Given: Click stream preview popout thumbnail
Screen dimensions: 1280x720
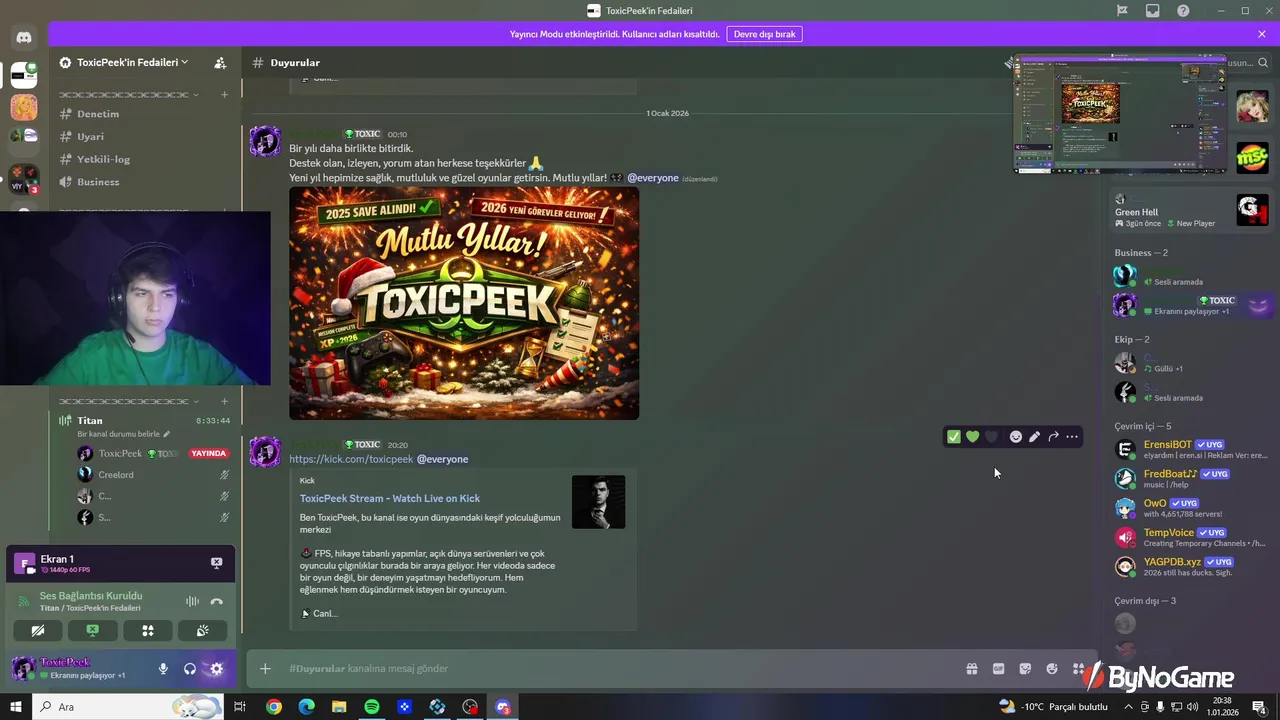Looking at the screenshot, I should (1120, 113).
